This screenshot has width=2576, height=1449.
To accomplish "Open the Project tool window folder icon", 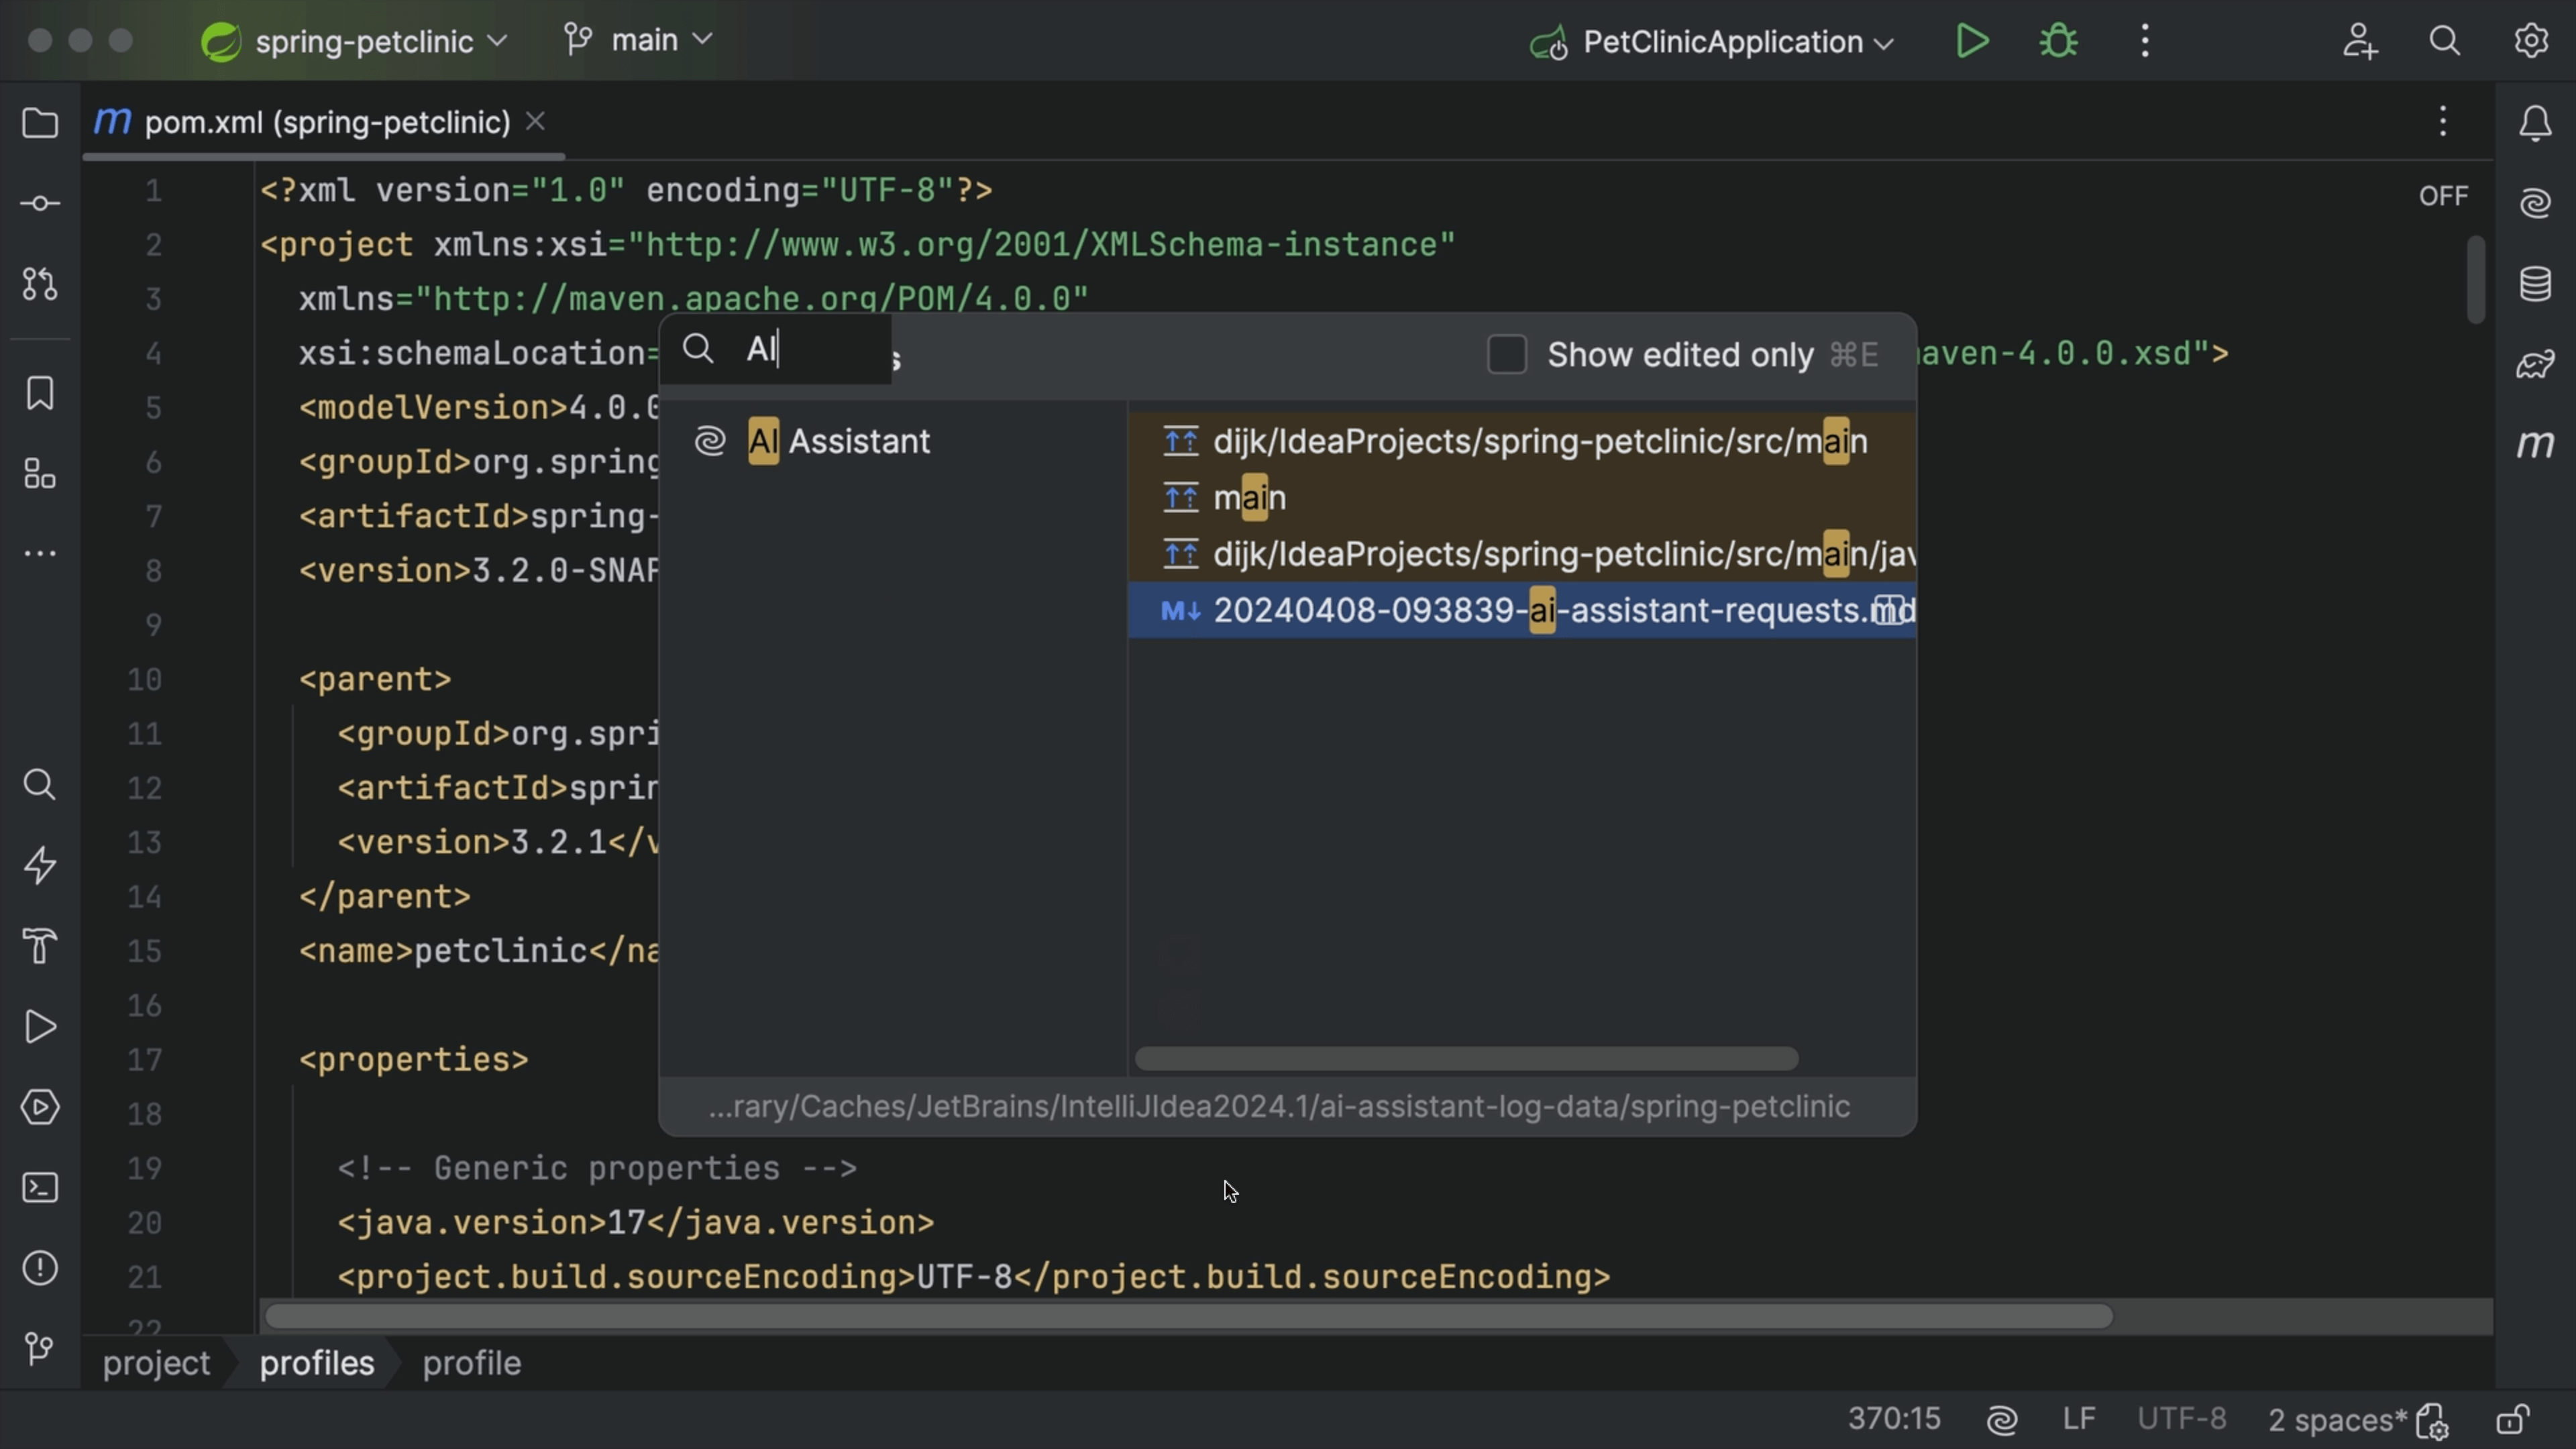I will tap(40, 123).
